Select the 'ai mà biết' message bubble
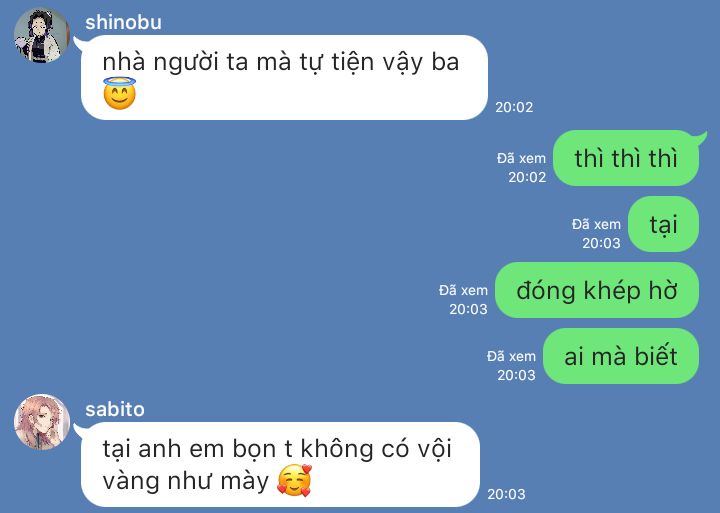The height and width of the screenshot is (513, 720). pyautogui.click(x=621, y=356)
